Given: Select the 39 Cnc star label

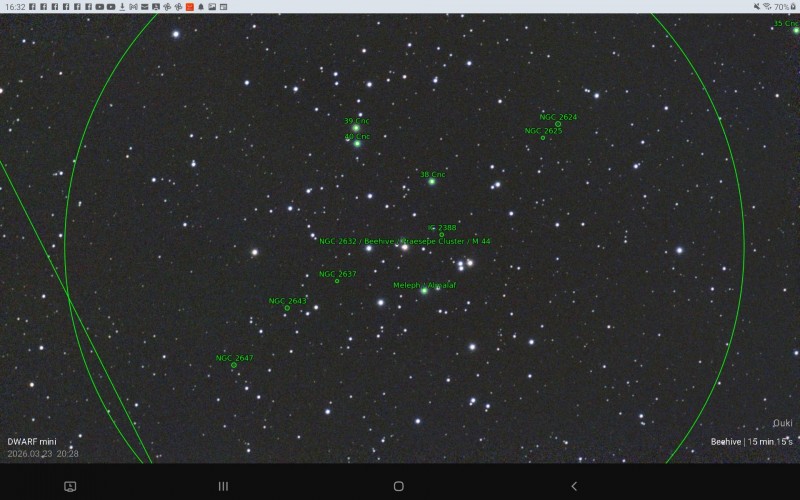Looking at the screenshot, I should click(357, 121).
